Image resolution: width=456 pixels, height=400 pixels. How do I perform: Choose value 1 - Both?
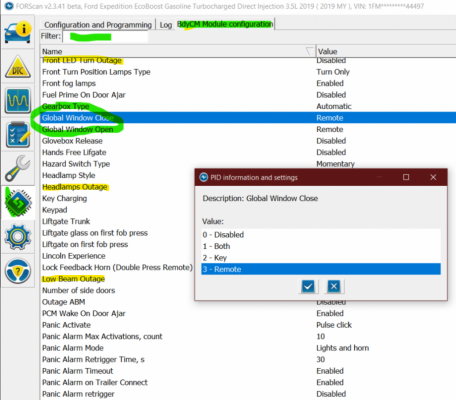tap(321, 246)
